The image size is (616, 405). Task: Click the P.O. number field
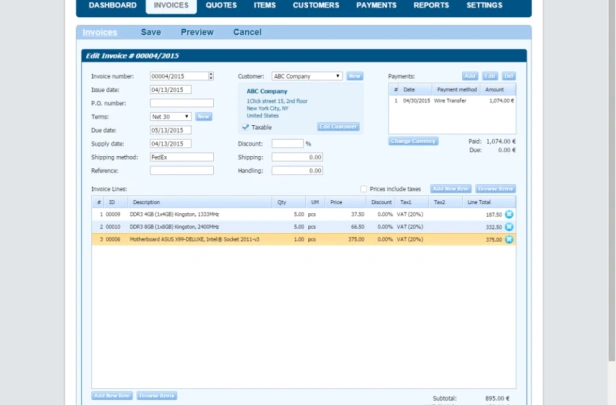pyautogui.click(x=182, y=103)
